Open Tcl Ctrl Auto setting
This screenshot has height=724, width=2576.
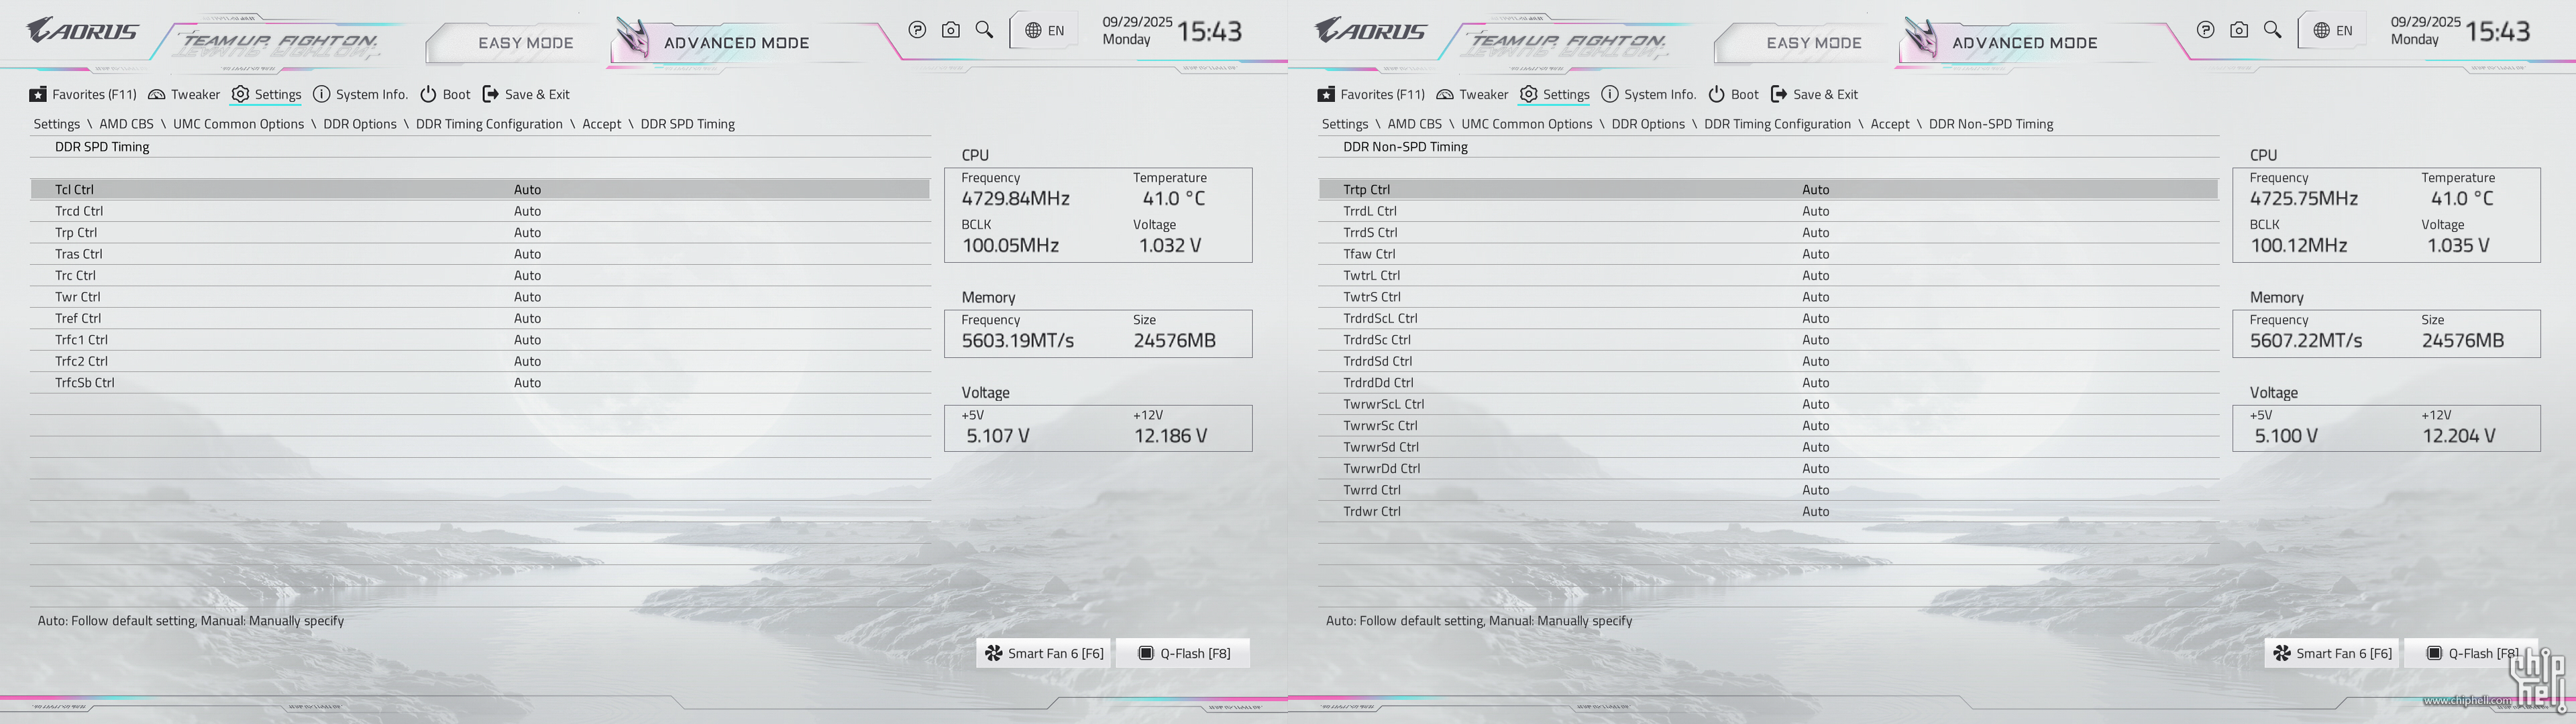click(527, 189)
